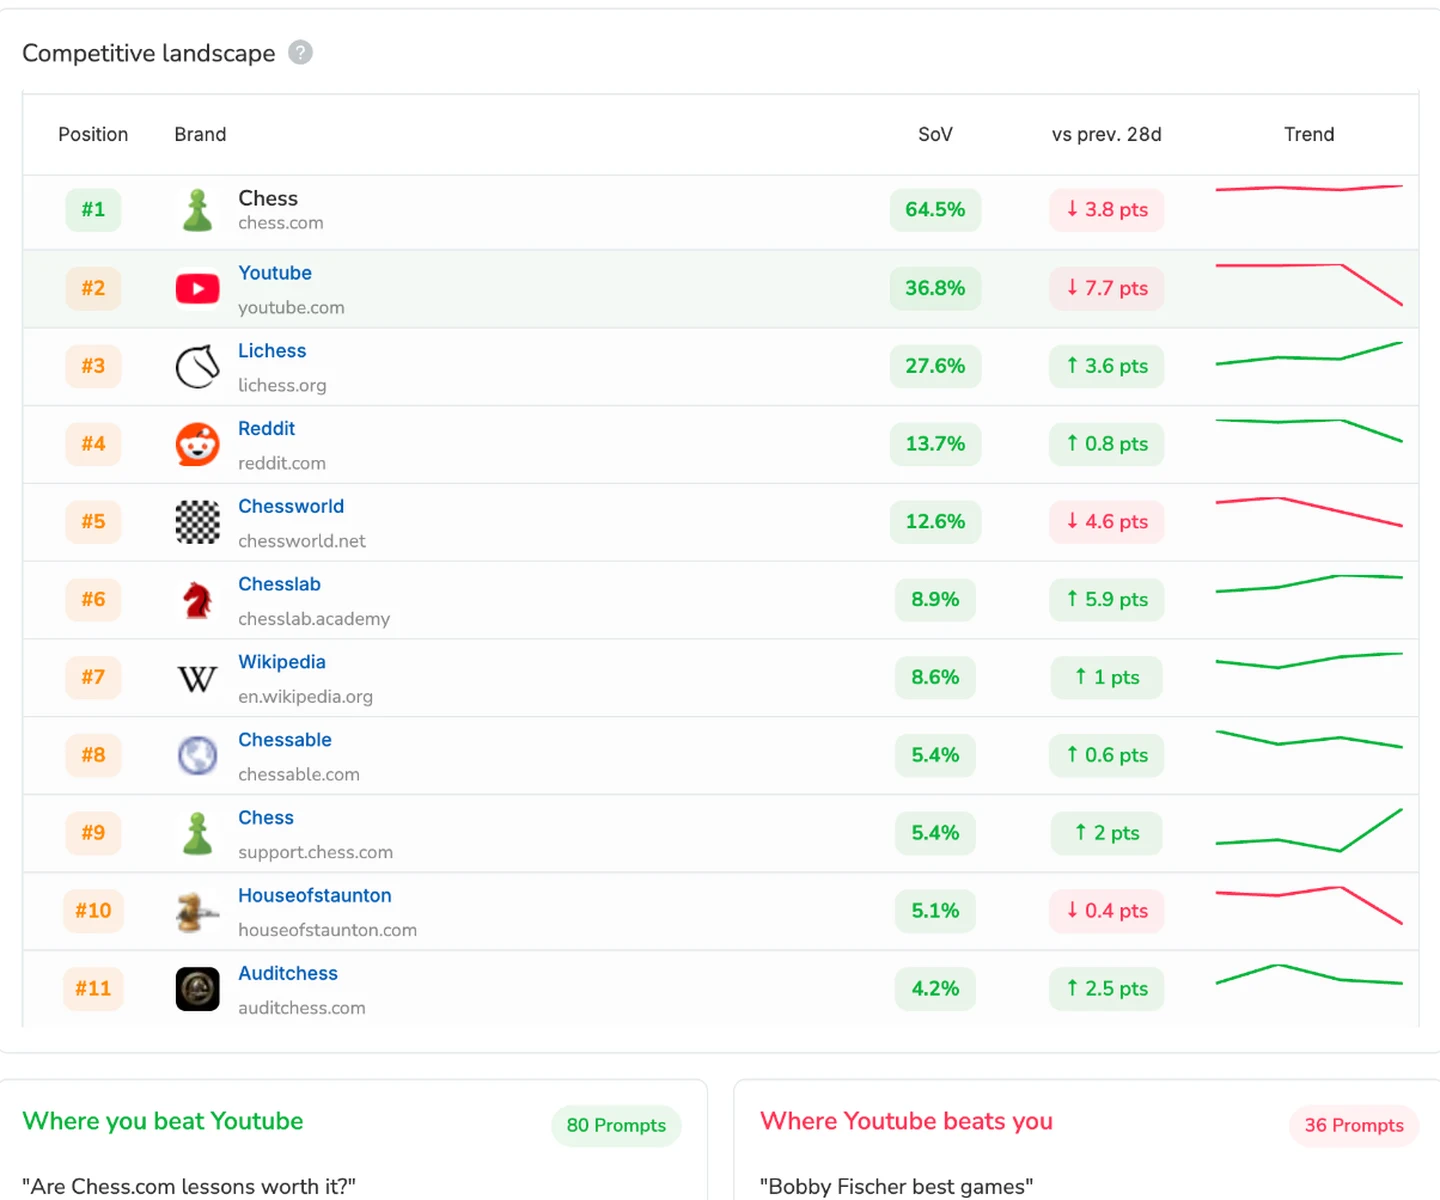View the Lichess trend sparkline
The image size is (1440, 1200).
[x=1309, y=354]
